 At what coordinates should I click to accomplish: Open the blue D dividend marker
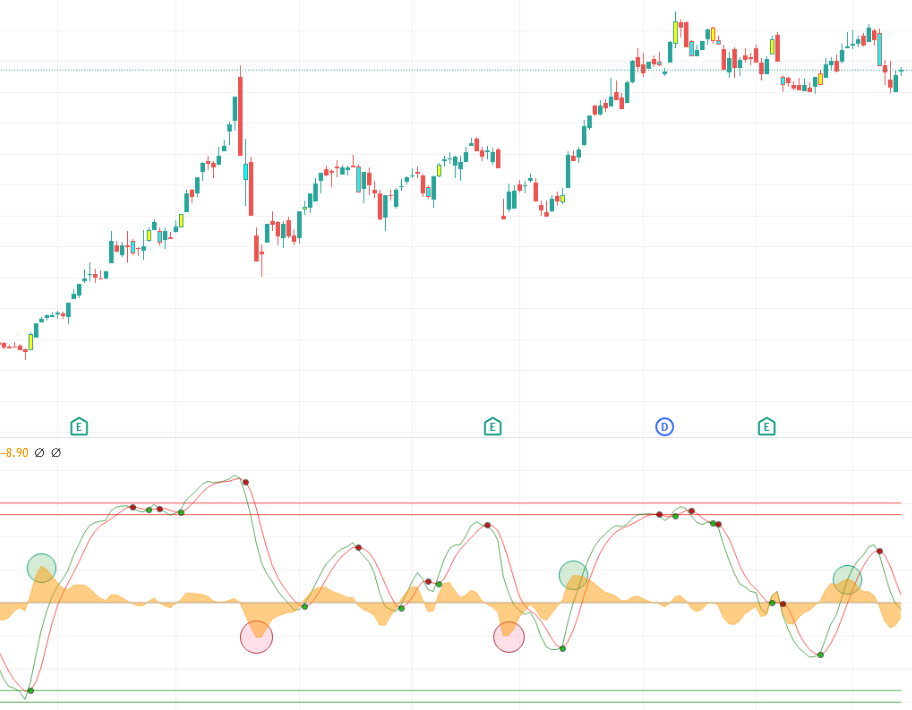664,427
